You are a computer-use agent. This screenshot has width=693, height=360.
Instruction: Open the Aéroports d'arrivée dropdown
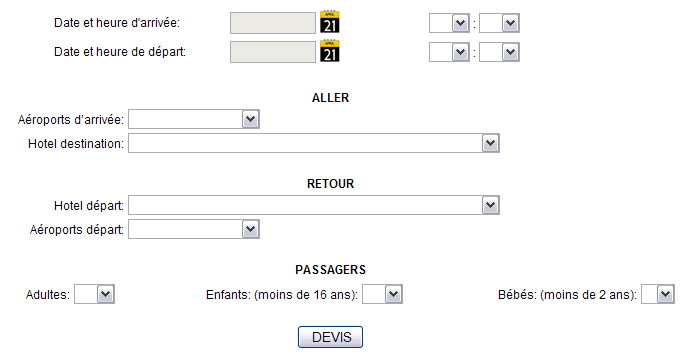194,119
